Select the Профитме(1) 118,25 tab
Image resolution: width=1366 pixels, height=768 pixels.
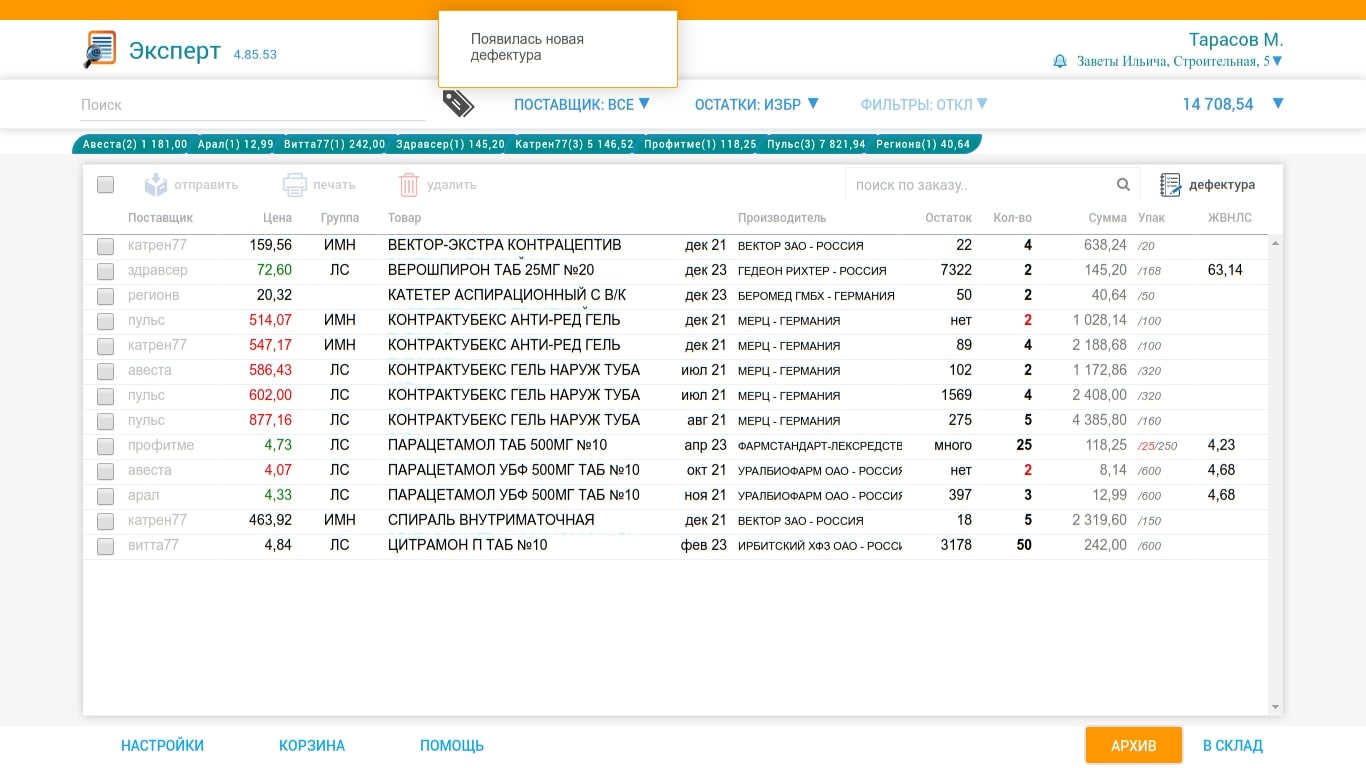700,144
